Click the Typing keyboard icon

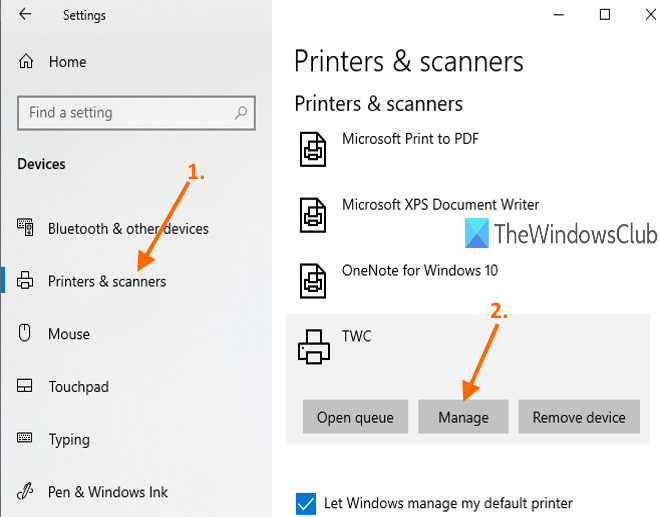tap(24, 438)
